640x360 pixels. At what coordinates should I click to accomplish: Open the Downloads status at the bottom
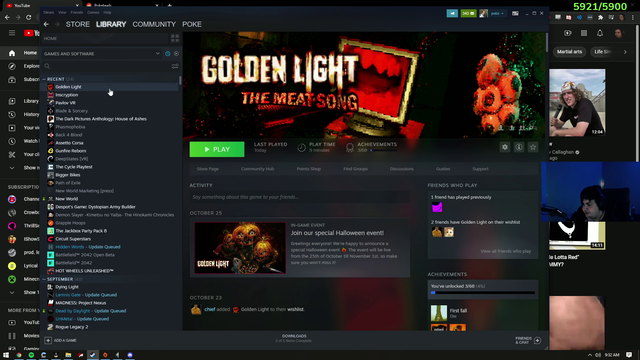(294, 338)
